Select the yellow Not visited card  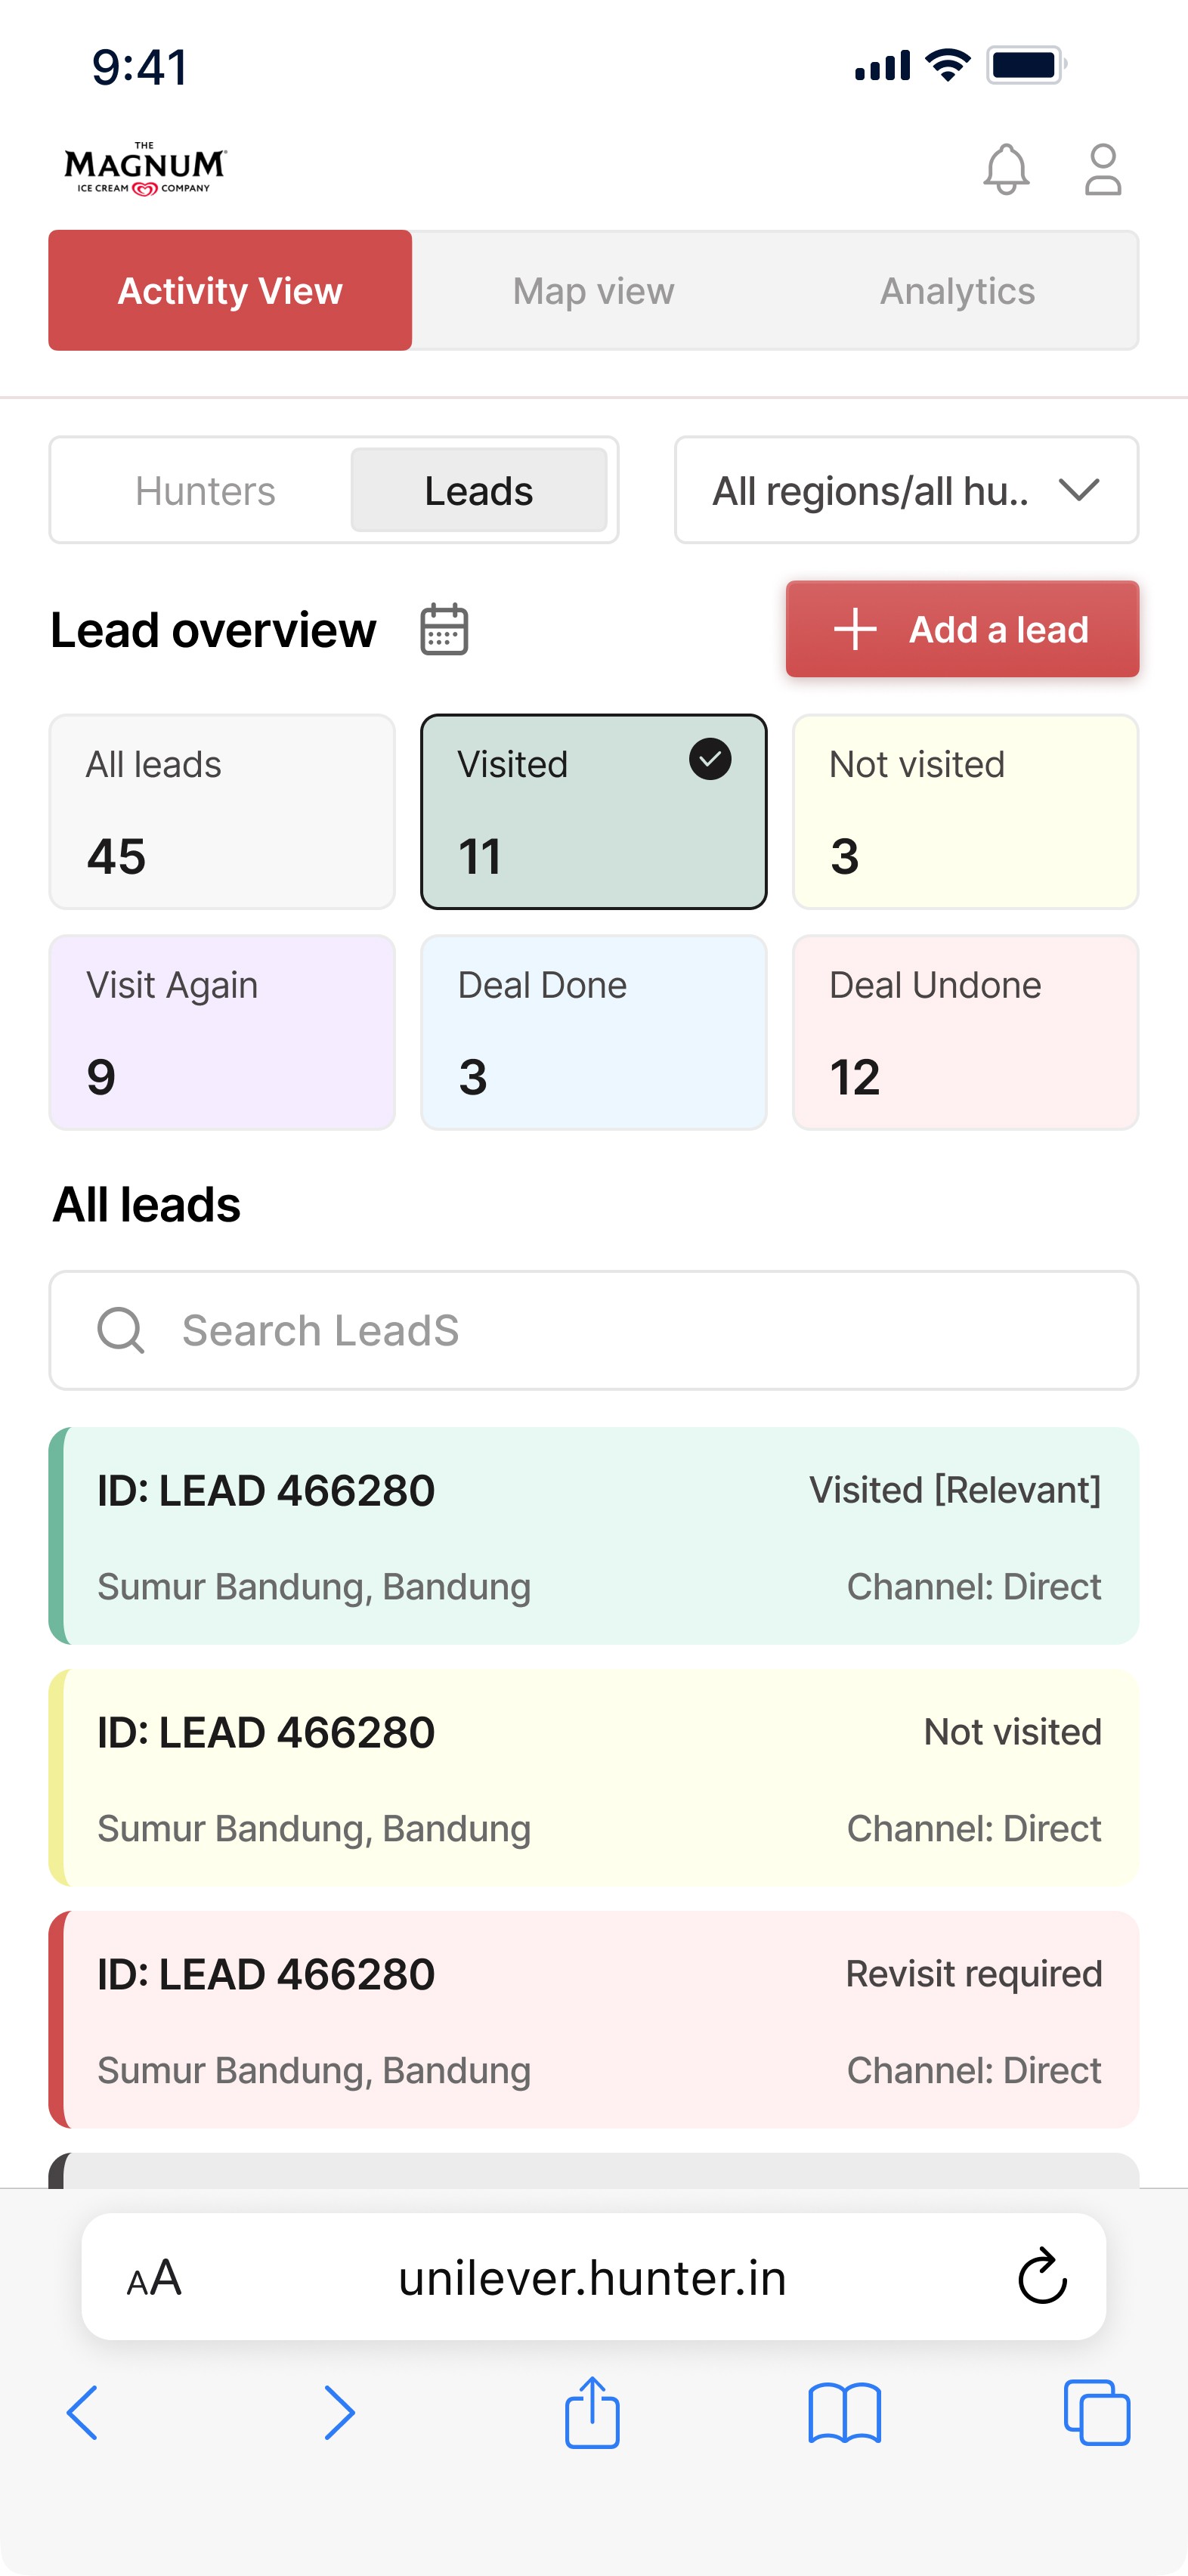point(965,811)
